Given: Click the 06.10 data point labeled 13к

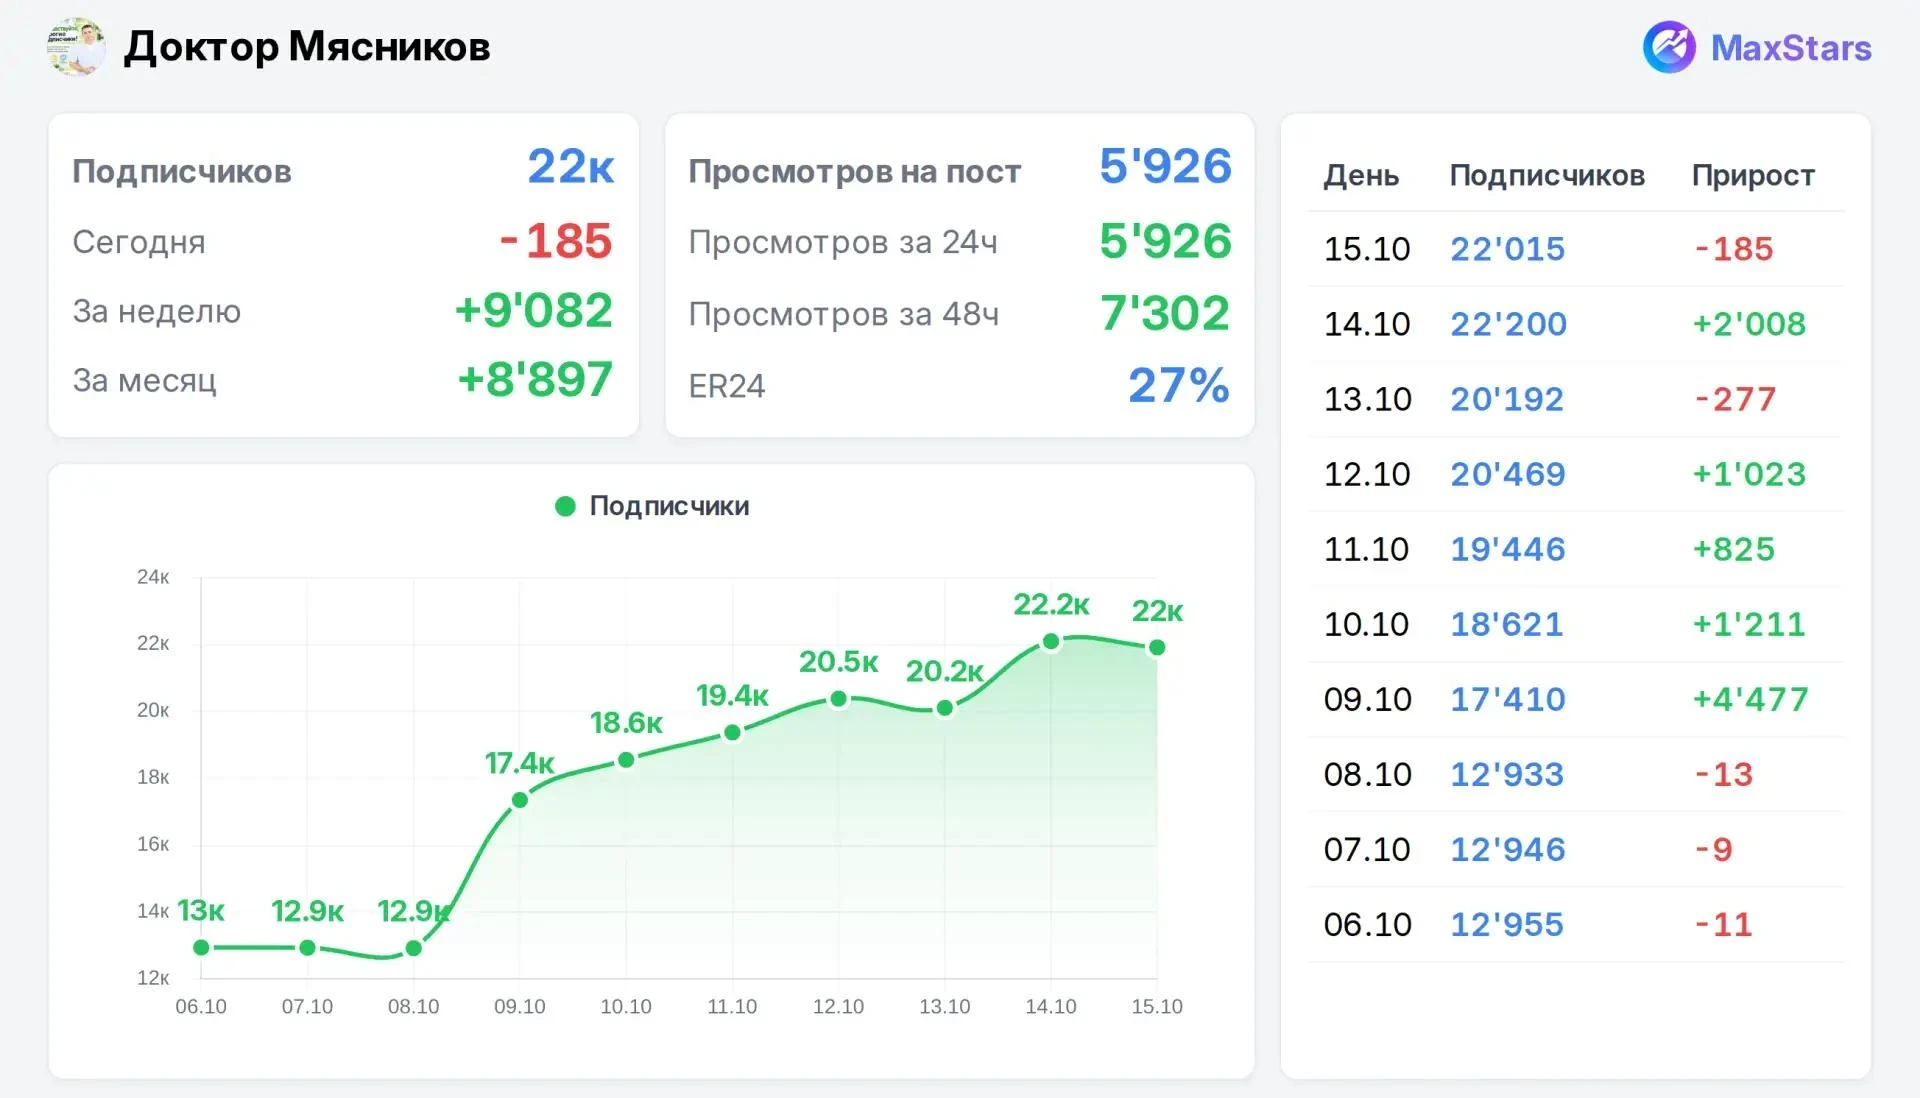Looking at the screenshot, I should 201,947.
